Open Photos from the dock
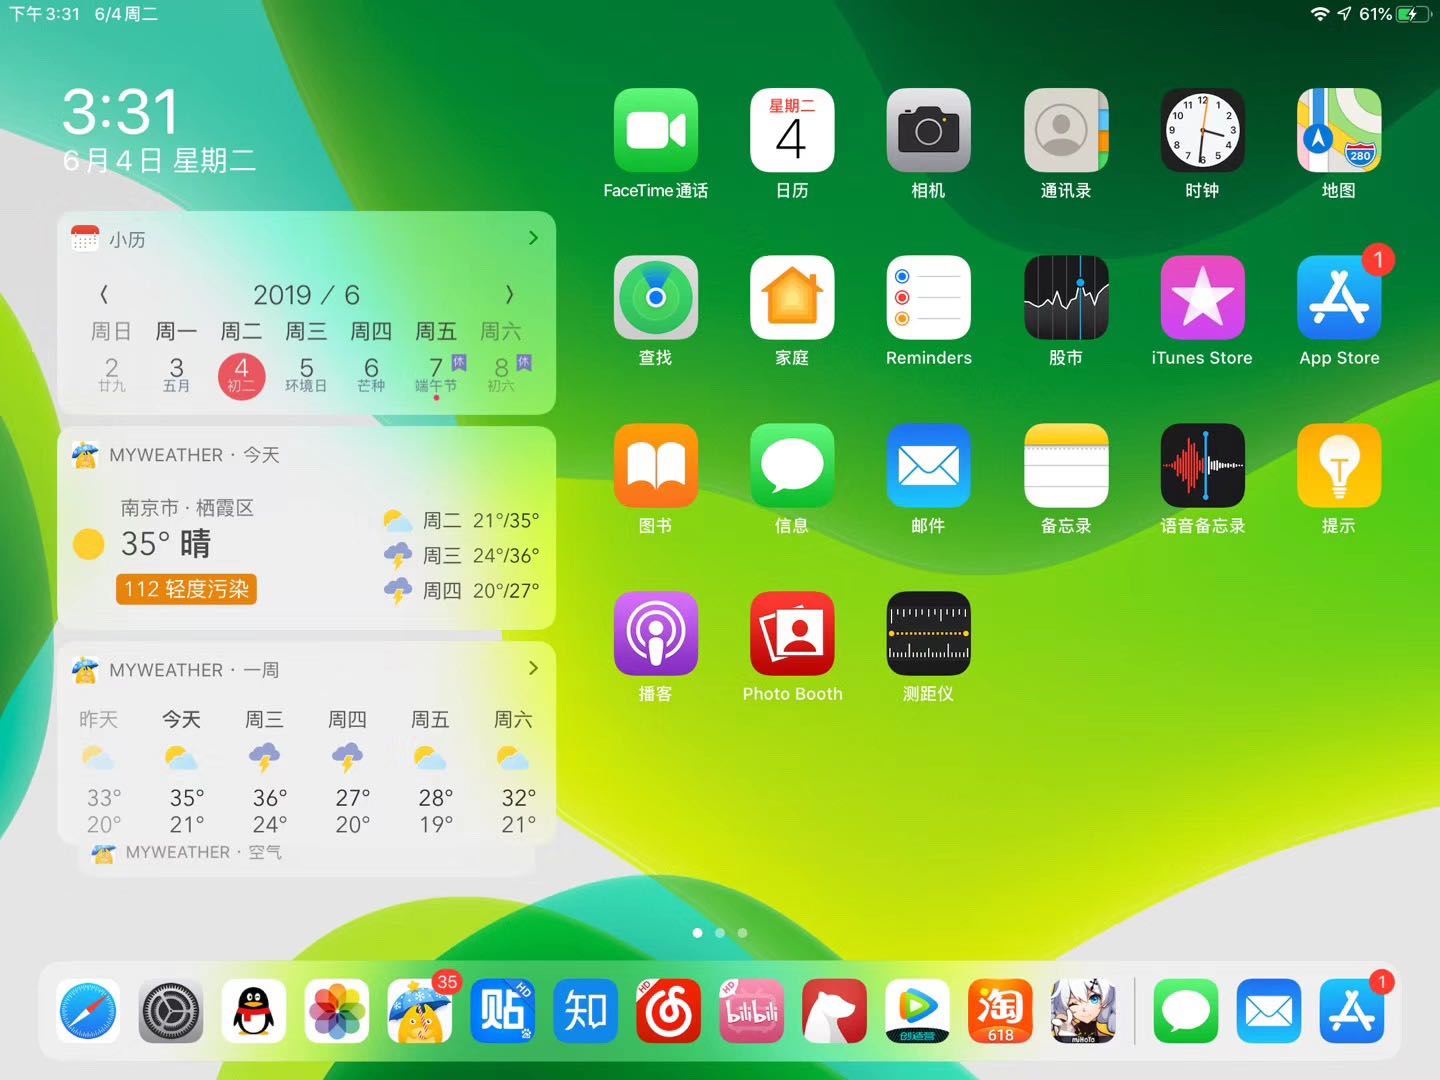Screen dimensions: 1440x1080 click(x=337, y=1012)
